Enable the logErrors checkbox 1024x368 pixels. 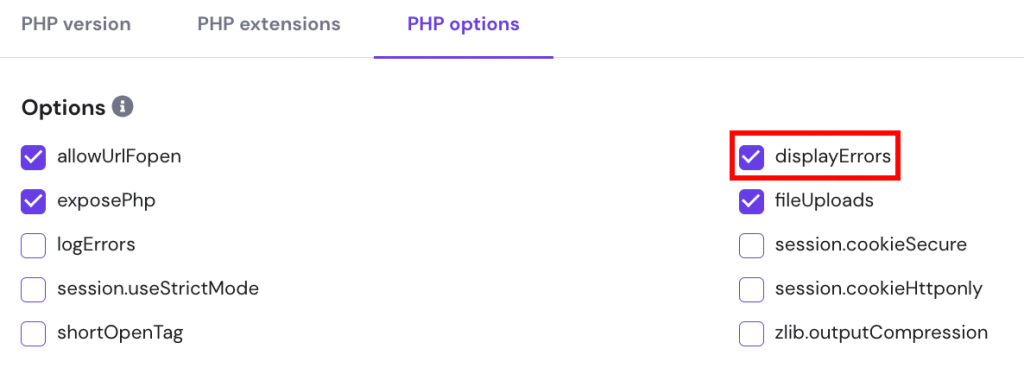click(x=33, y=246)
